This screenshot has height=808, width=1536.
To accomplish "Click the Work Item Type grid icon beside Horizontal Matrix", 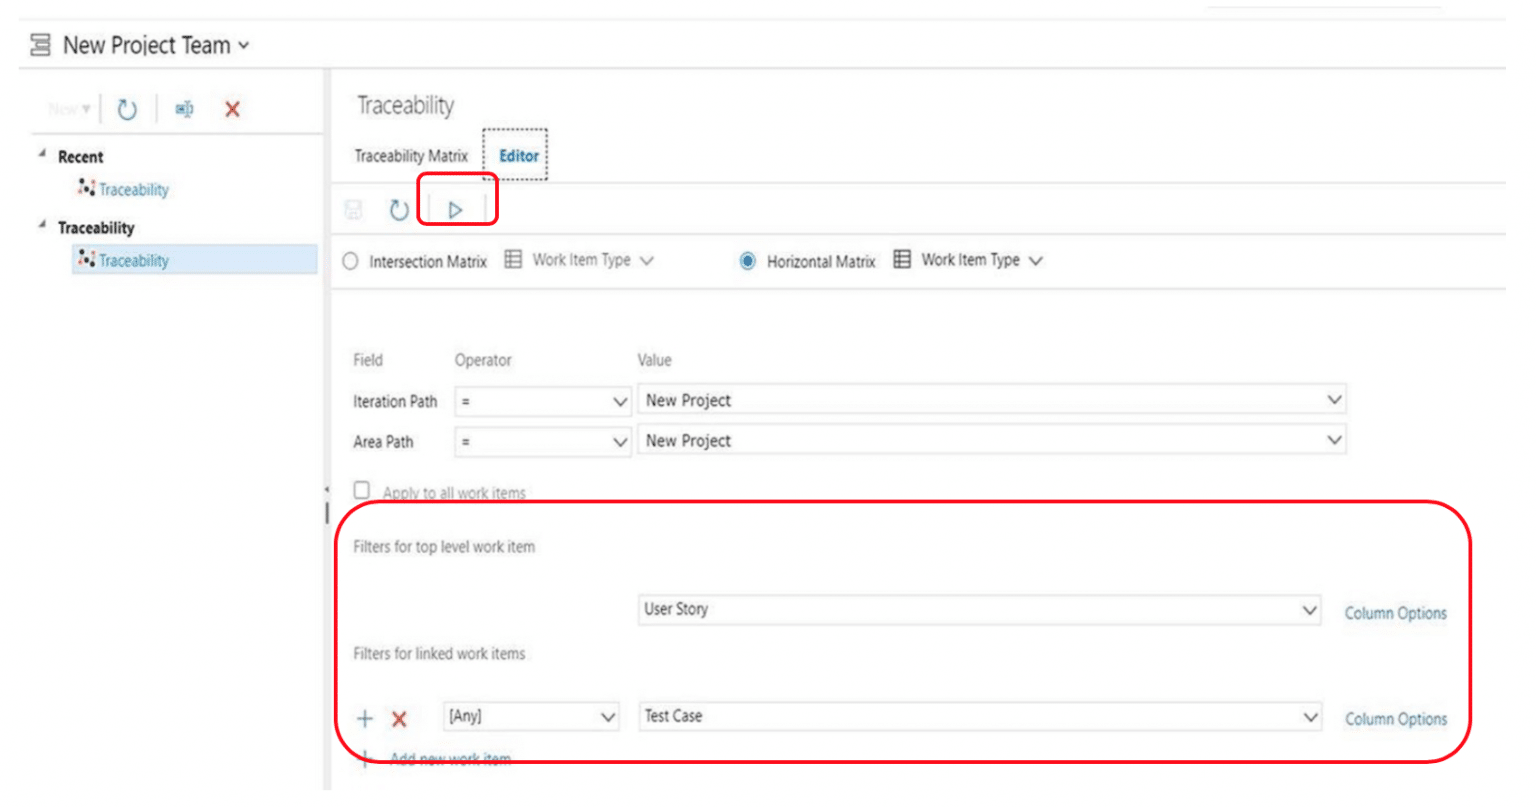I will [x=903, y=260].
